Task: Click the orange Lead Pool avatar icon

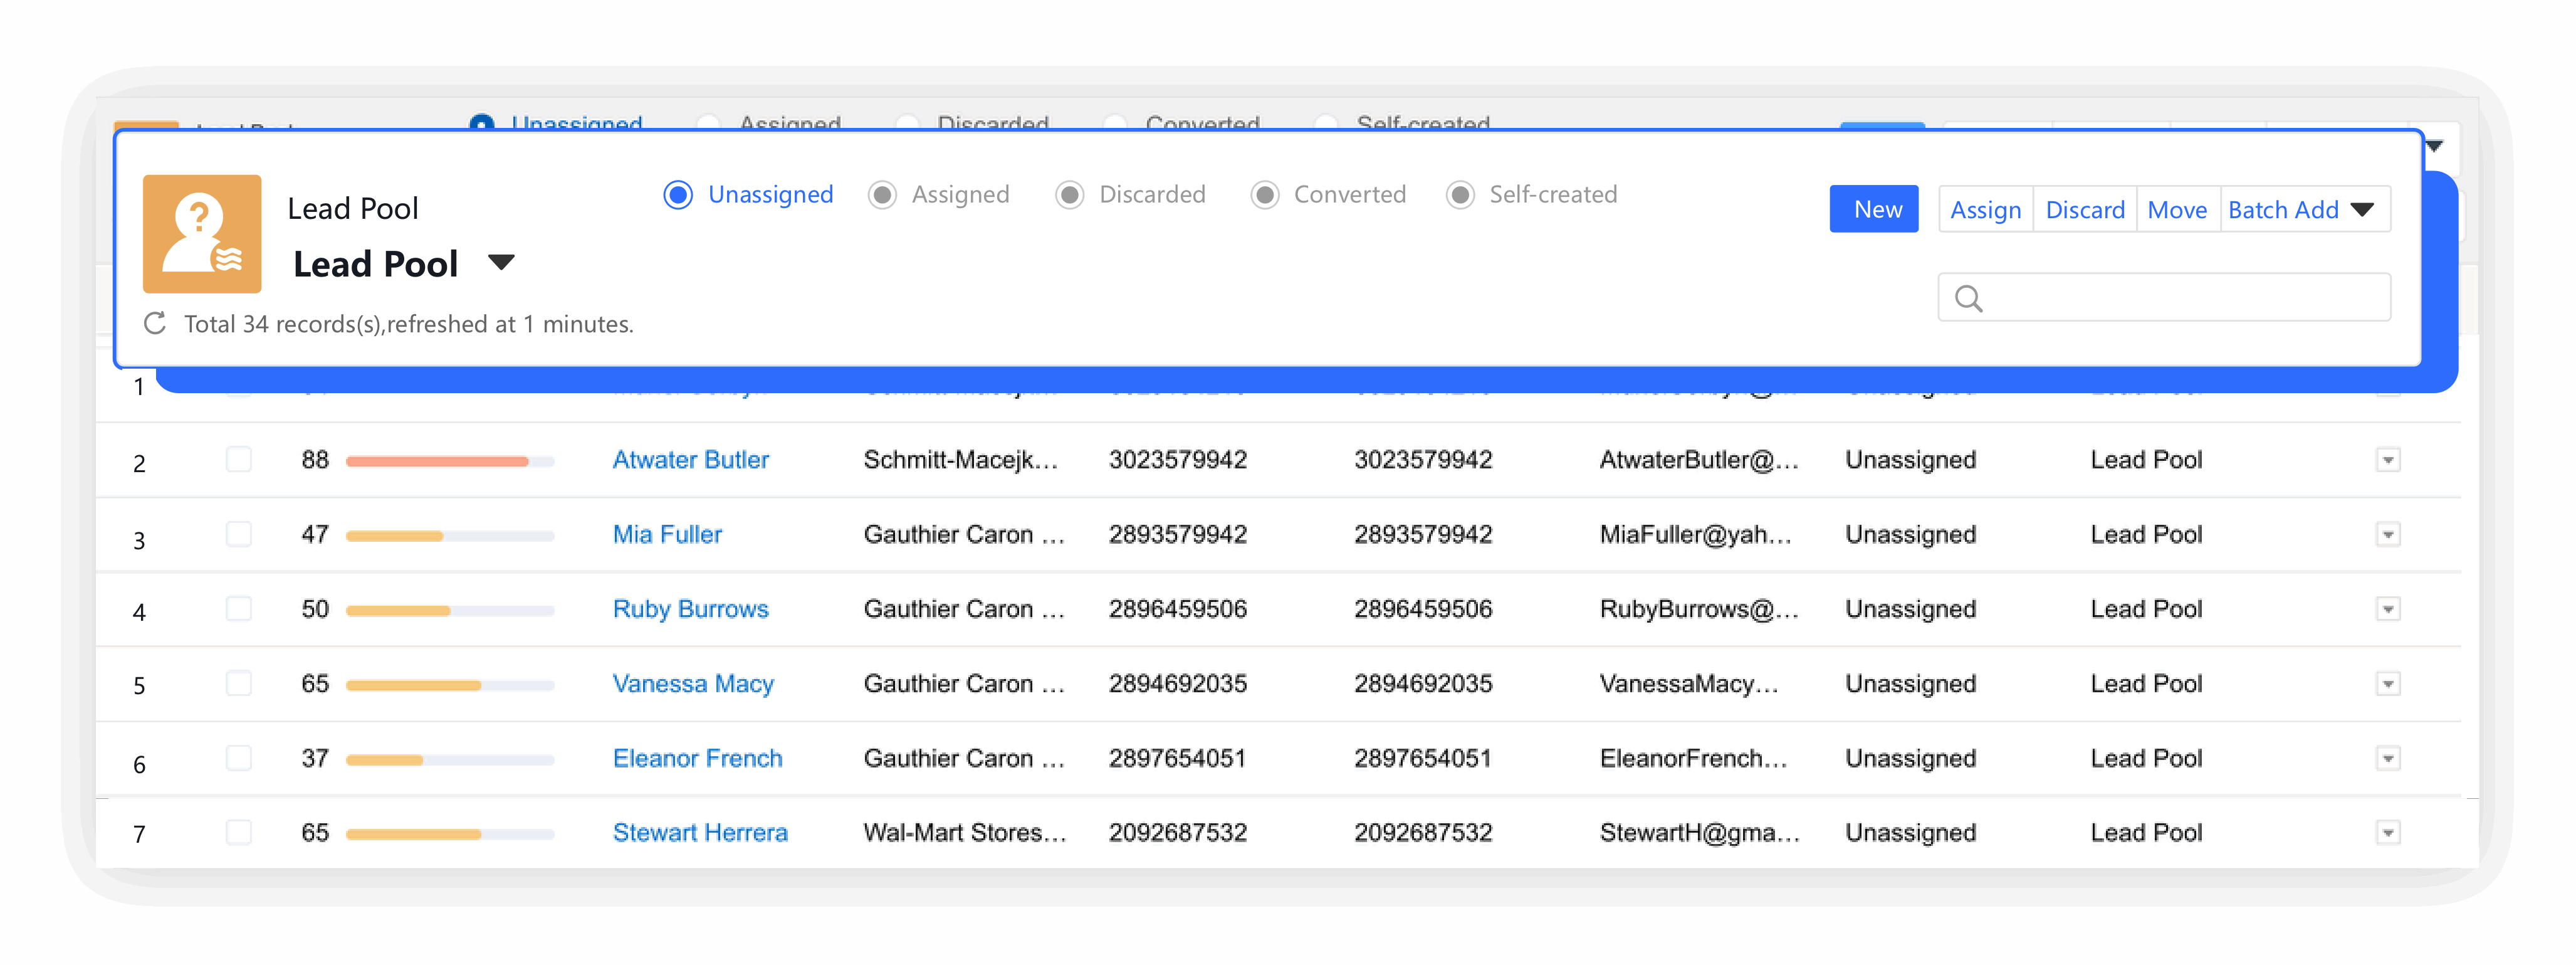Action: pos(202,234)
